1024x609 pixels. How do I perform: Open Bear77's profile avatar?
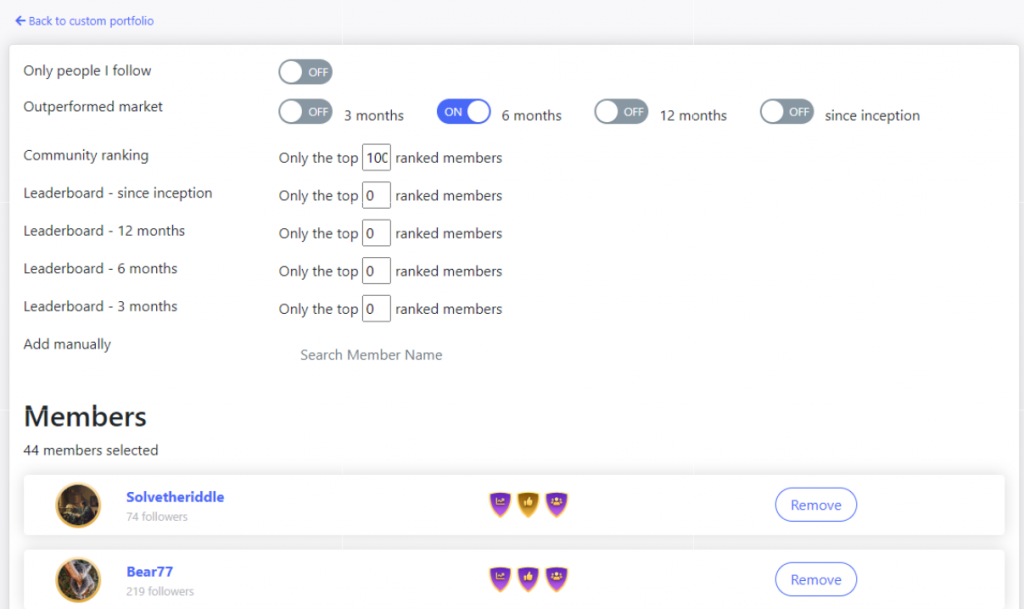(x=78, y=580)
